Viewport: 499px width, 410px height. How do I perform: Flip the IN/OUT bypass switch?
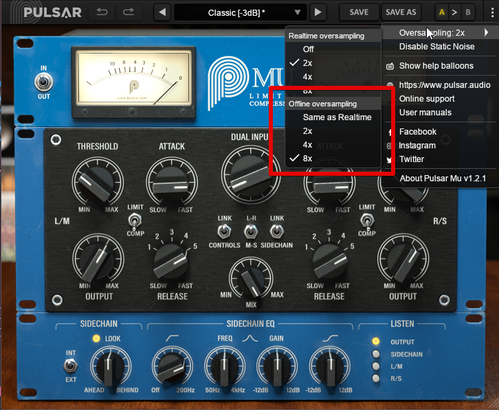44,82
